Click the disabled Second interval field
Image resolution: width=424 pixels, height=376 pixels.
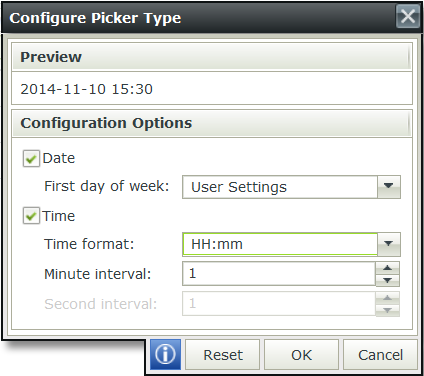(x=279, y=304)
